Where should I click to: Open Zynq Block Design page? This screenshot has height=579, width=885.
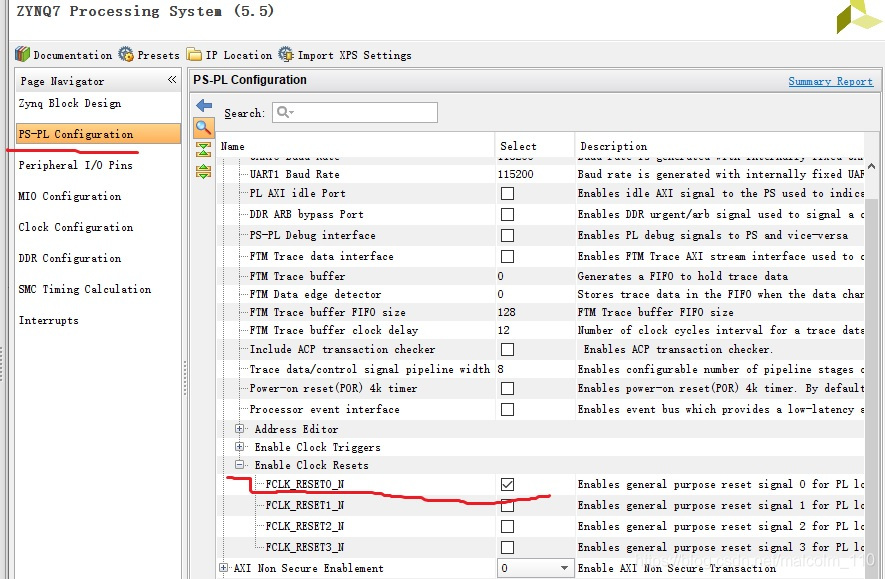[69, 103]
